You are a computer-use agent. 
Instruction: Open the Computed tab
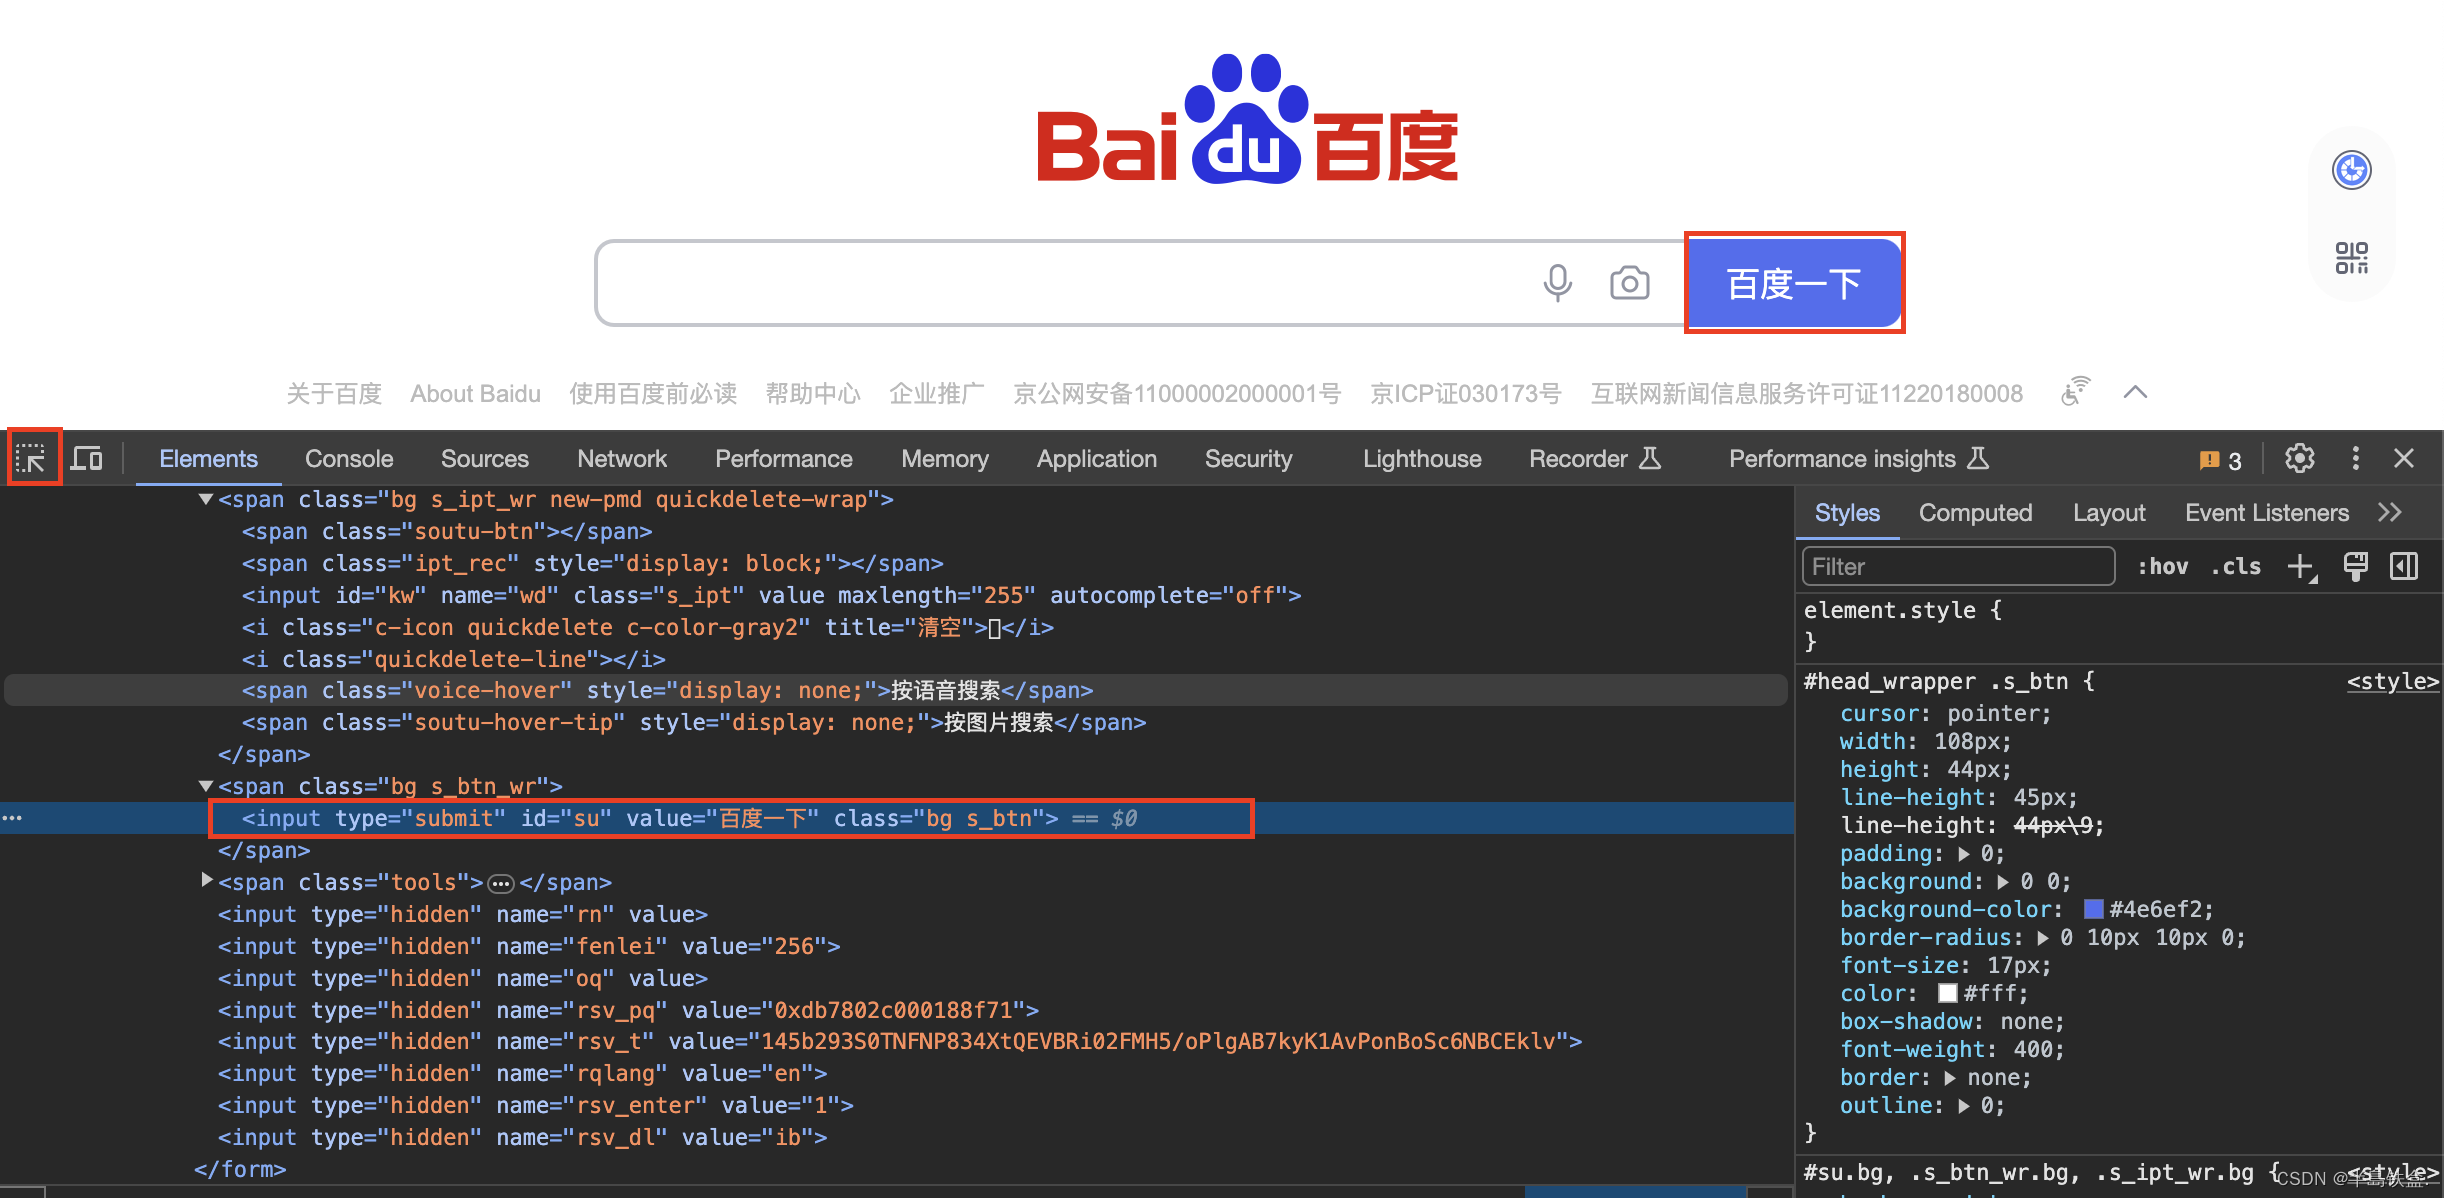coord(1975,513)
